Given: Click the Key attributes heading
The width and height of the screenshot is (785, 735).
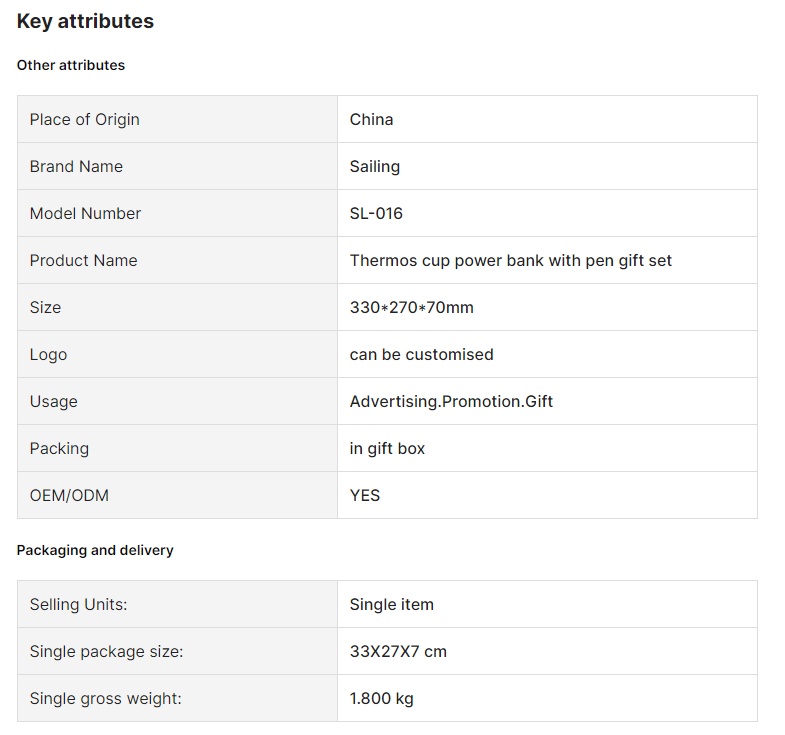Looking at the screenshot, I should pos(85,22).
